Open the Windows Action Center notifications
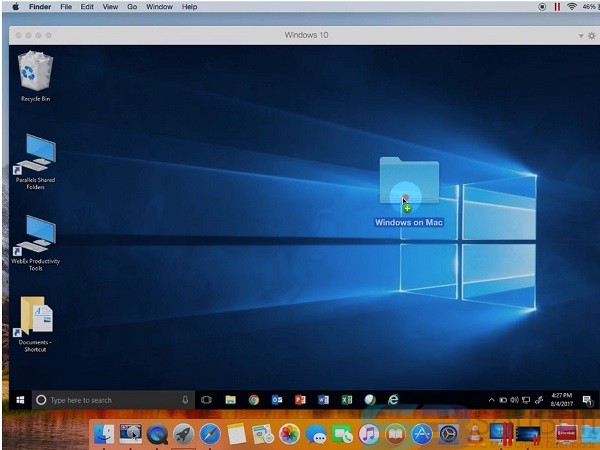Image resolution: width=600 pixels, height=450 pixels. point(587,400)
